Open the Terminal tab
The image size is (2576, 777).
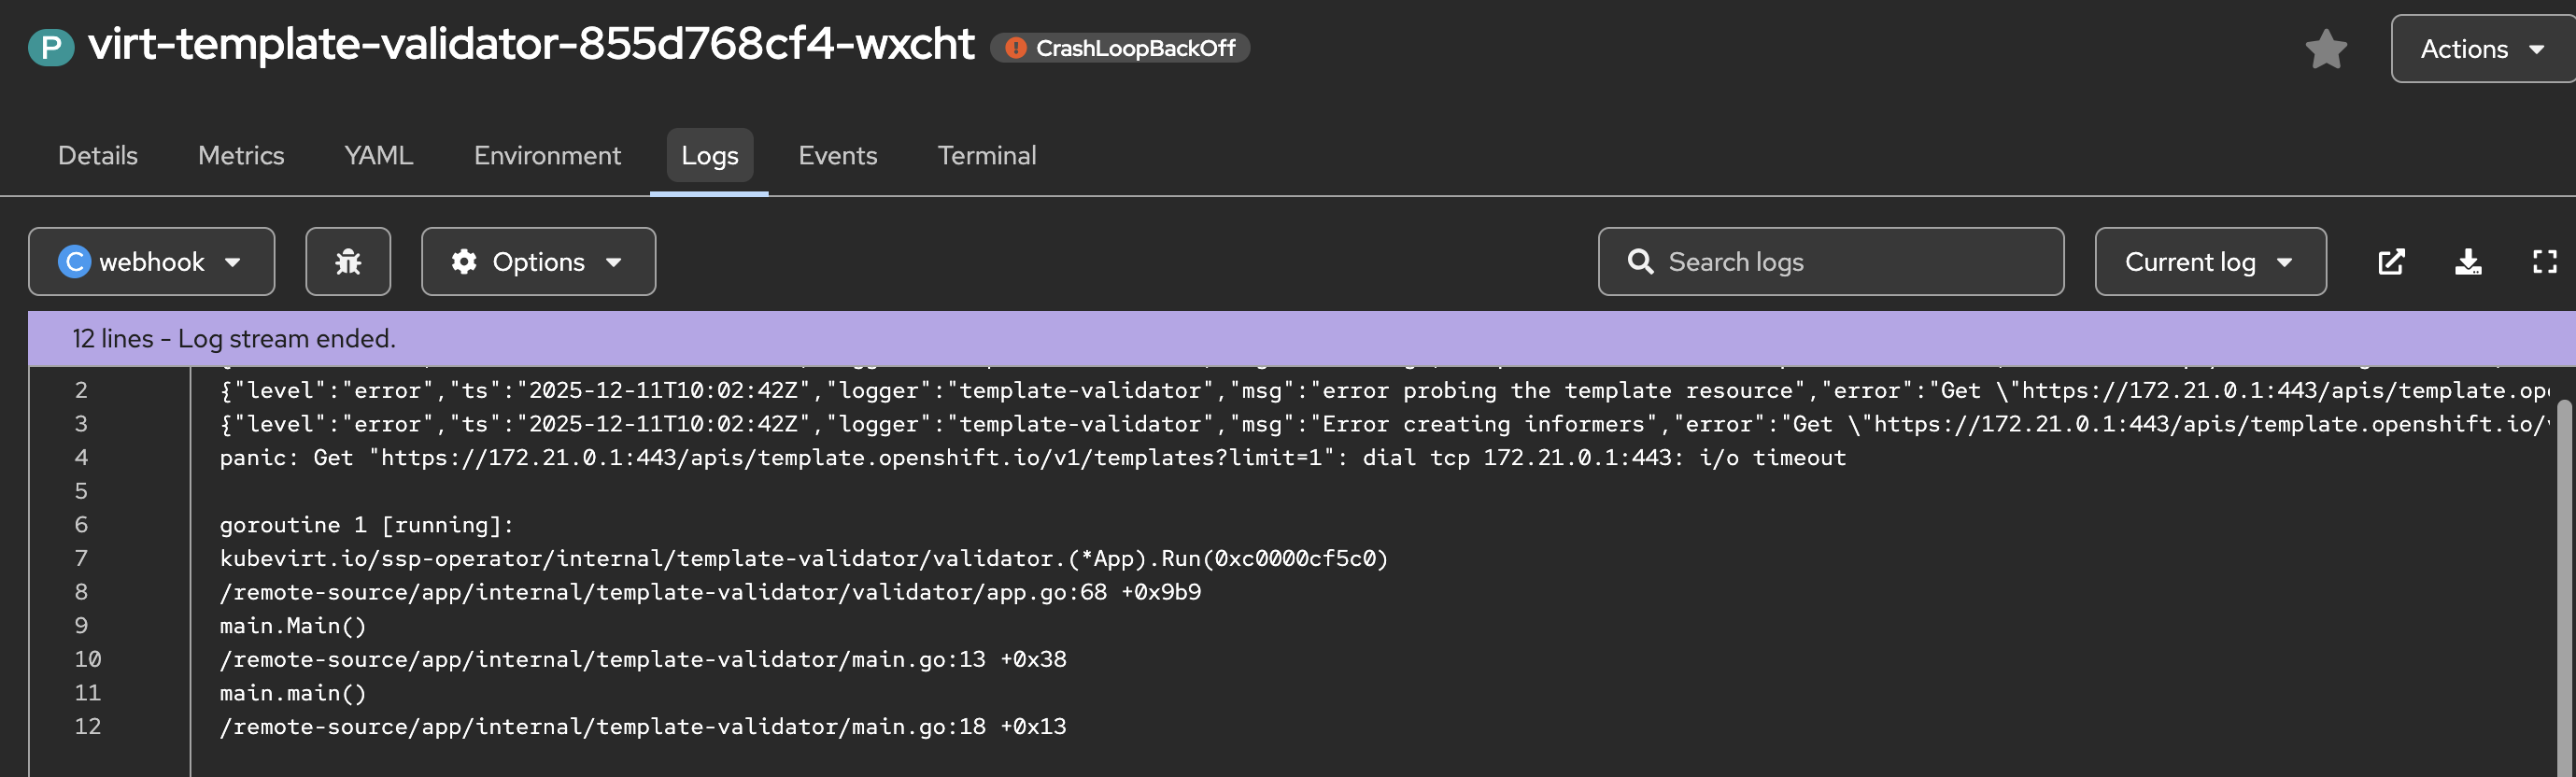click(986, 156)
